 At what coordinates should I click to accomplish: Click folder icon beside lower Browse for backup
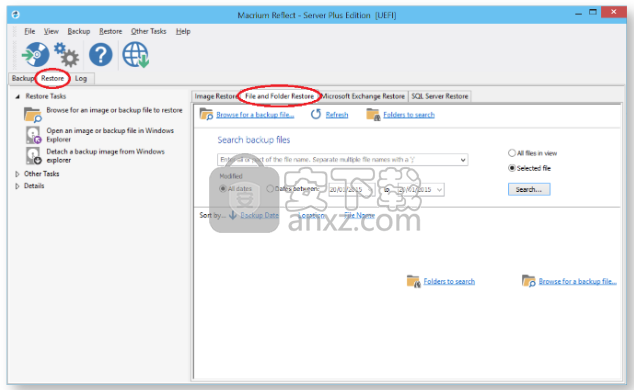[528, 280]
